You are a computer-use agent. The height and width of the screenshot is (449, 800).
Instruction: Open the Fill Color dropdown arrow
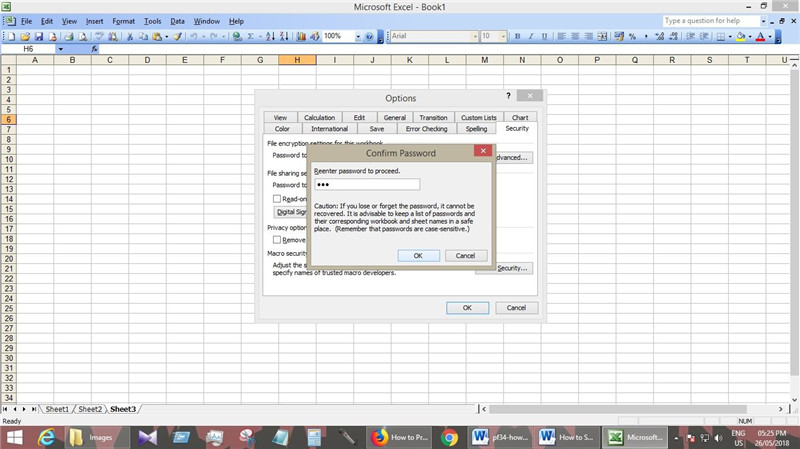click(x=749, y=36)
